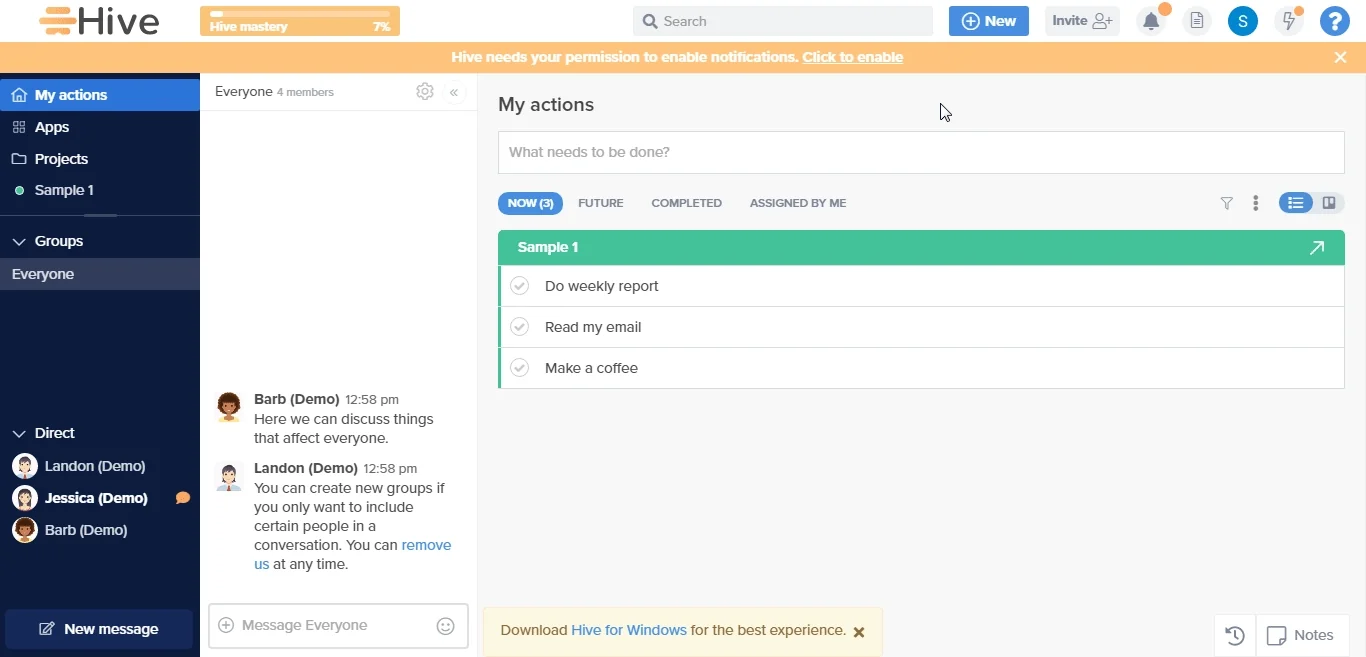The image size is (1366, 657).
Task: Select the ASSIGNED BY ME tab
Action: click(798, 203)
